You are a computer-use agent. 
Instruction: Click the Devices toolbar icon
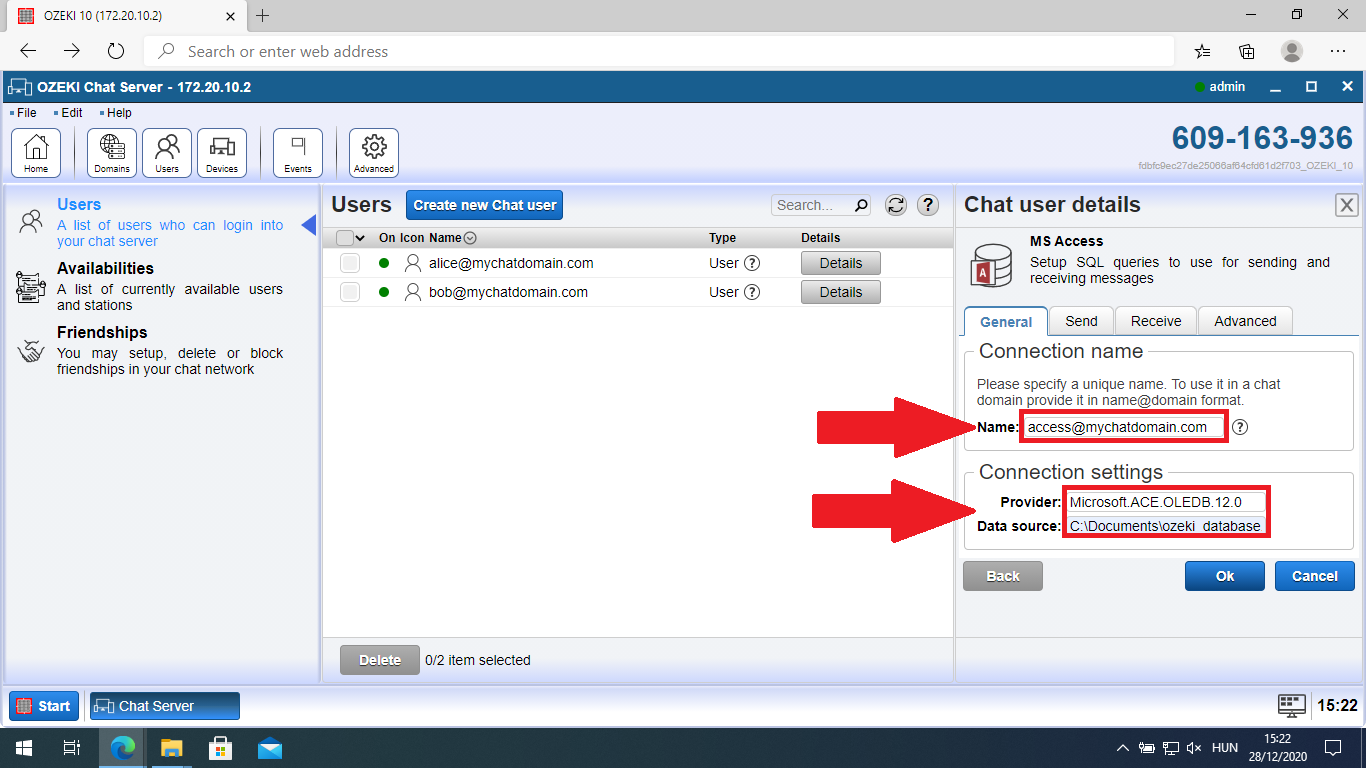pos(222,153)
